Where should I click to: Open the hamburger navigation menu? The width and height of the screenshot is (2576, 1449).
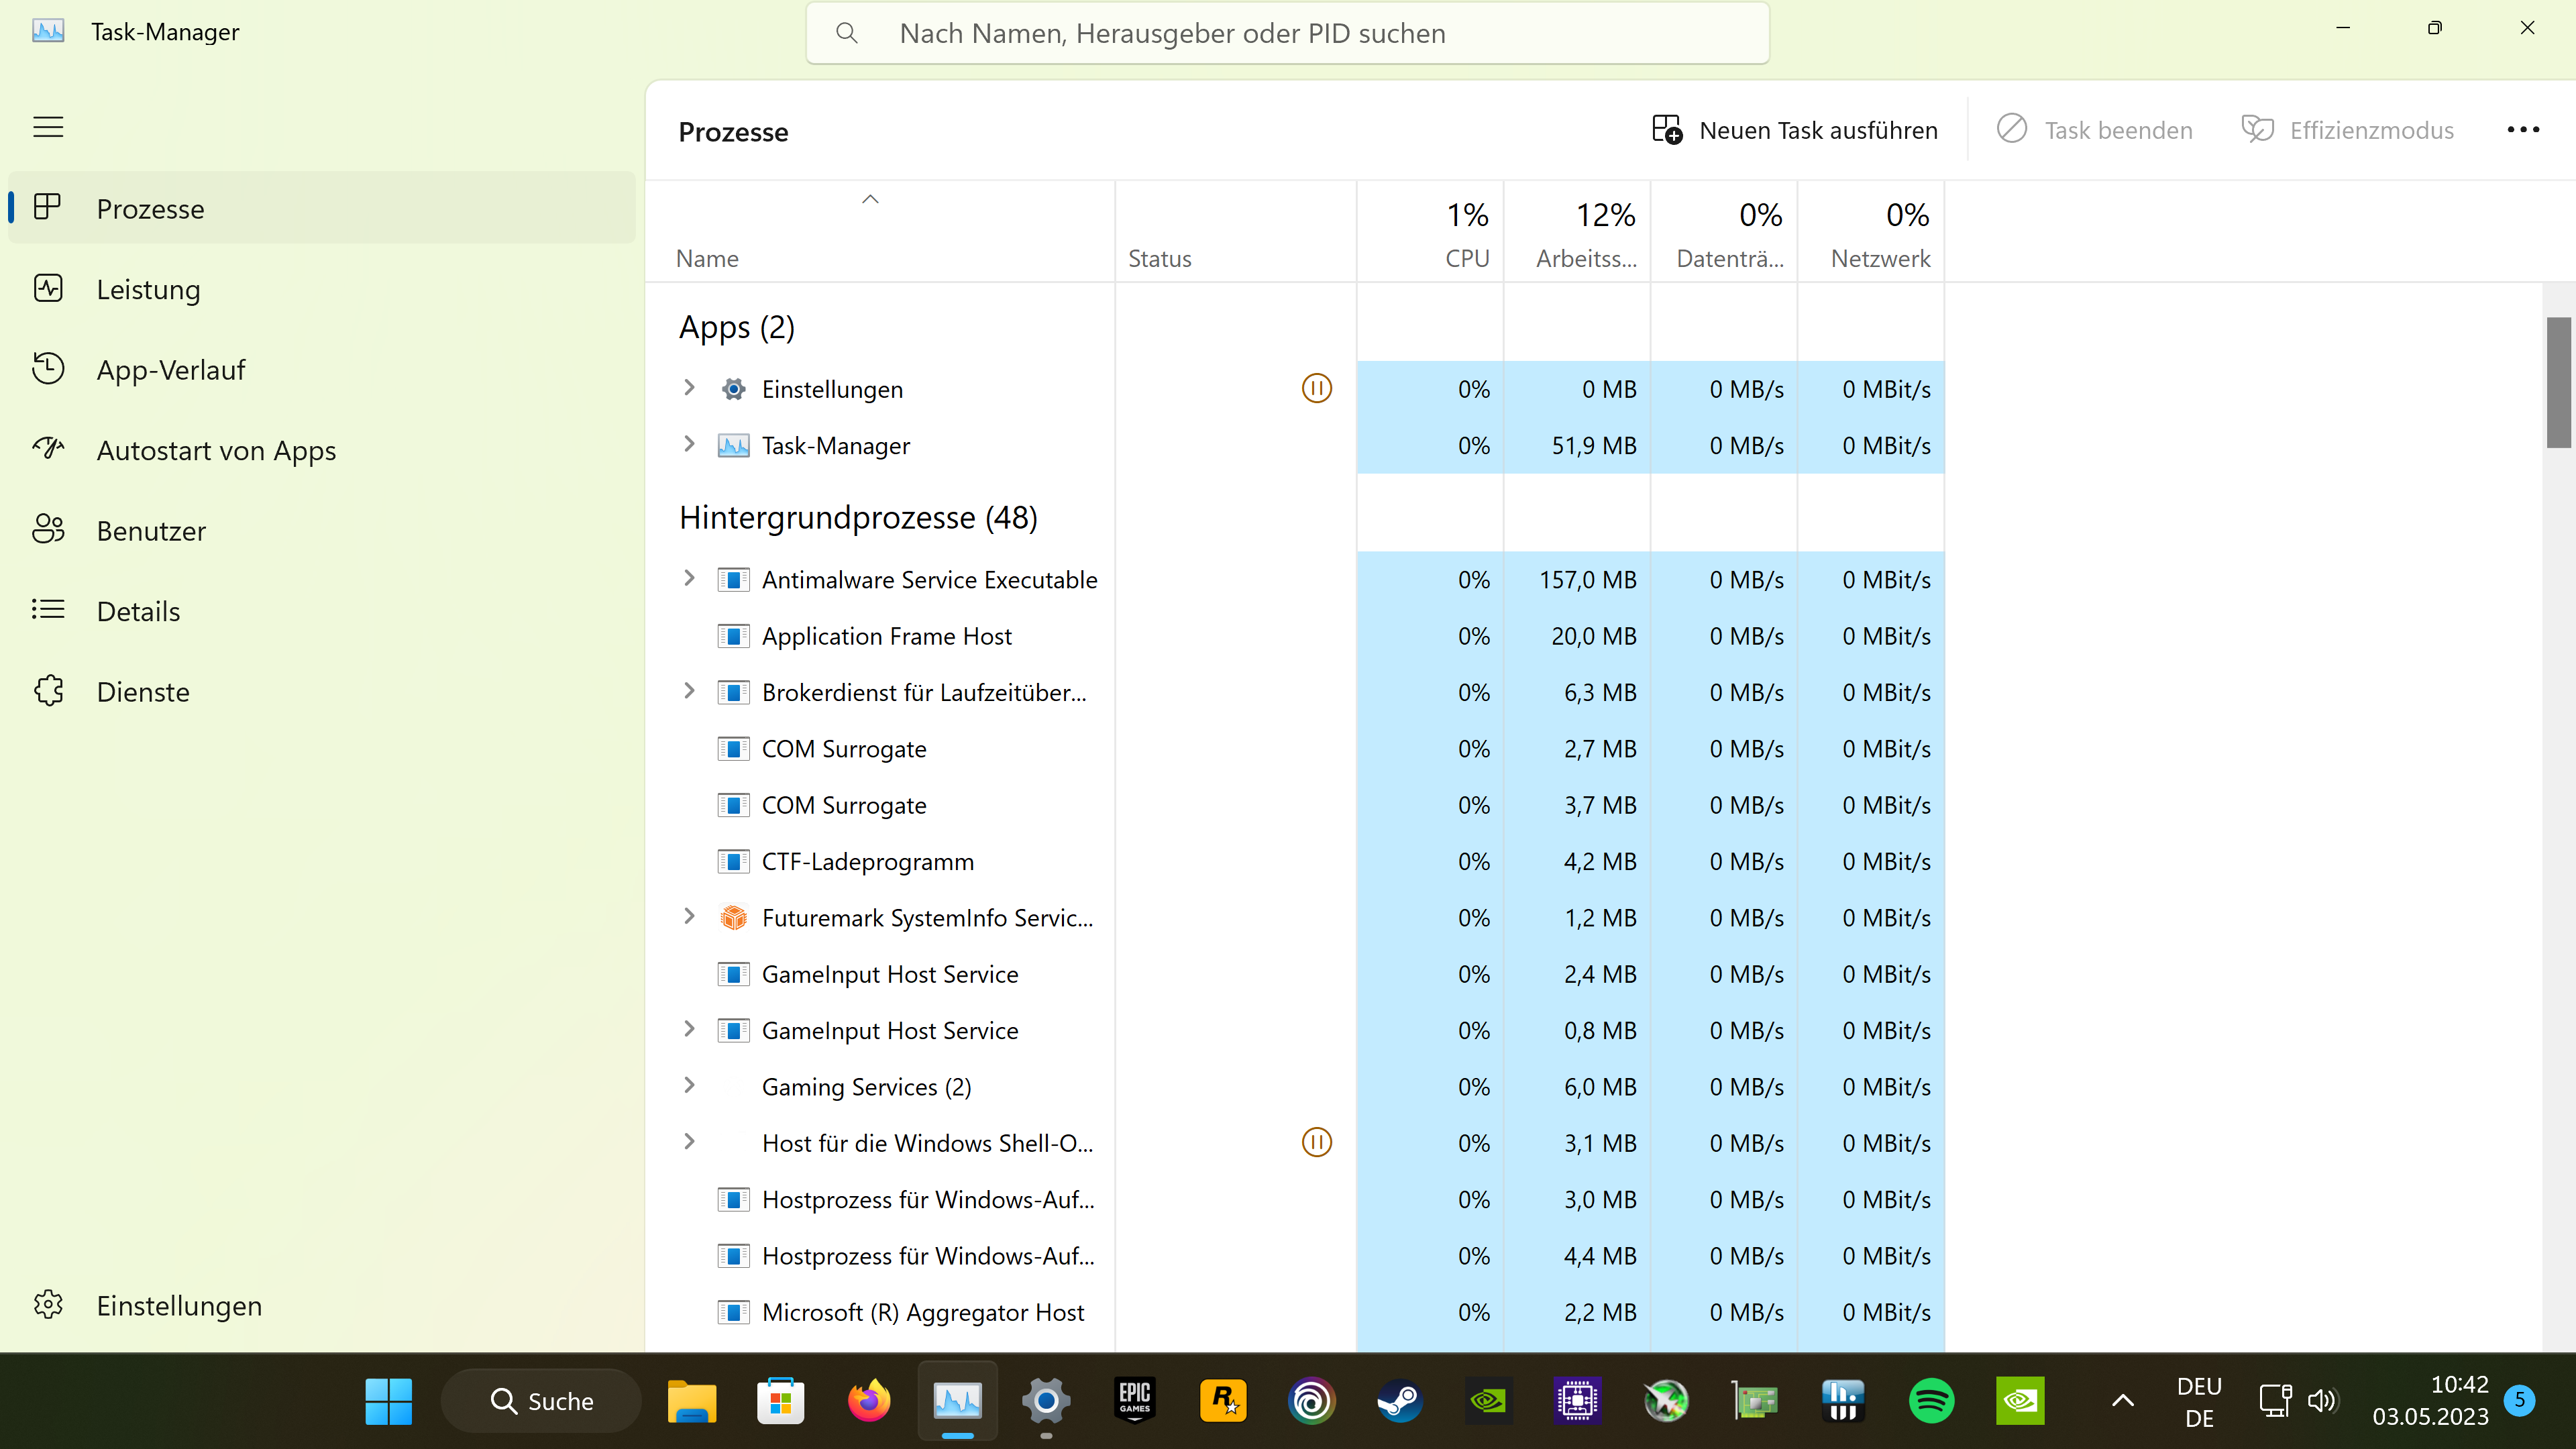pyautogui.click(x=48, y=127)
